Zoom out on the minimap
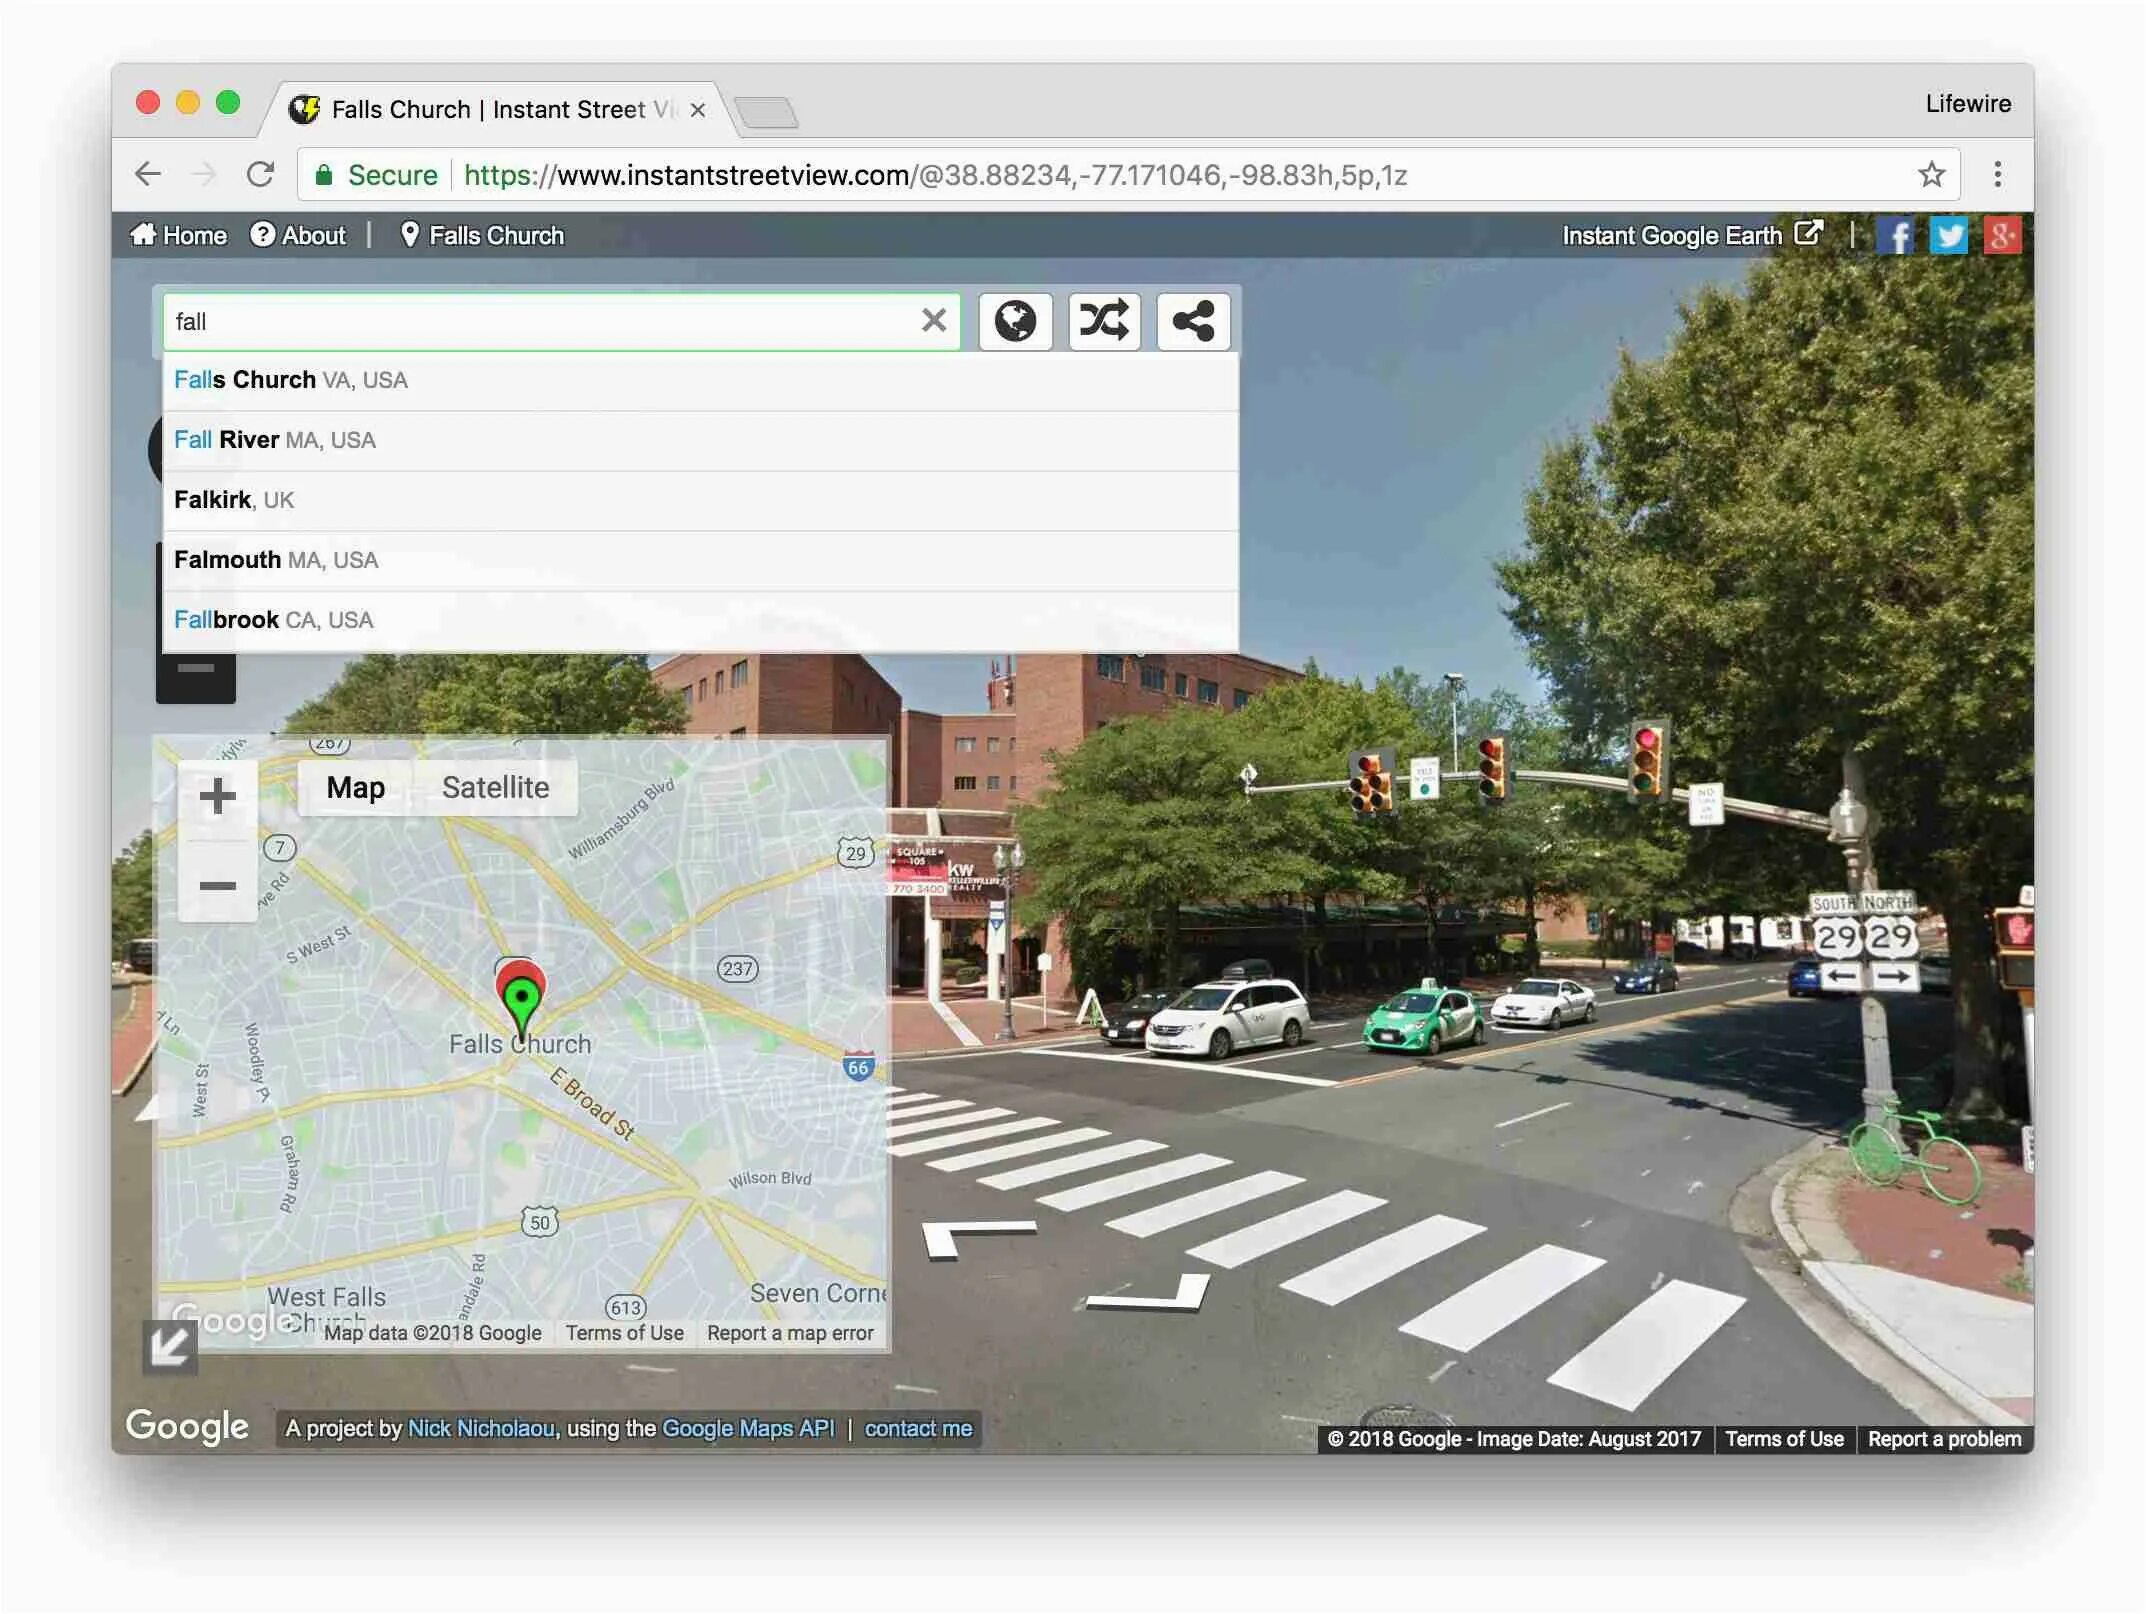The height and width of the screenshot is (1614, 2146). [x=217, y=885]
